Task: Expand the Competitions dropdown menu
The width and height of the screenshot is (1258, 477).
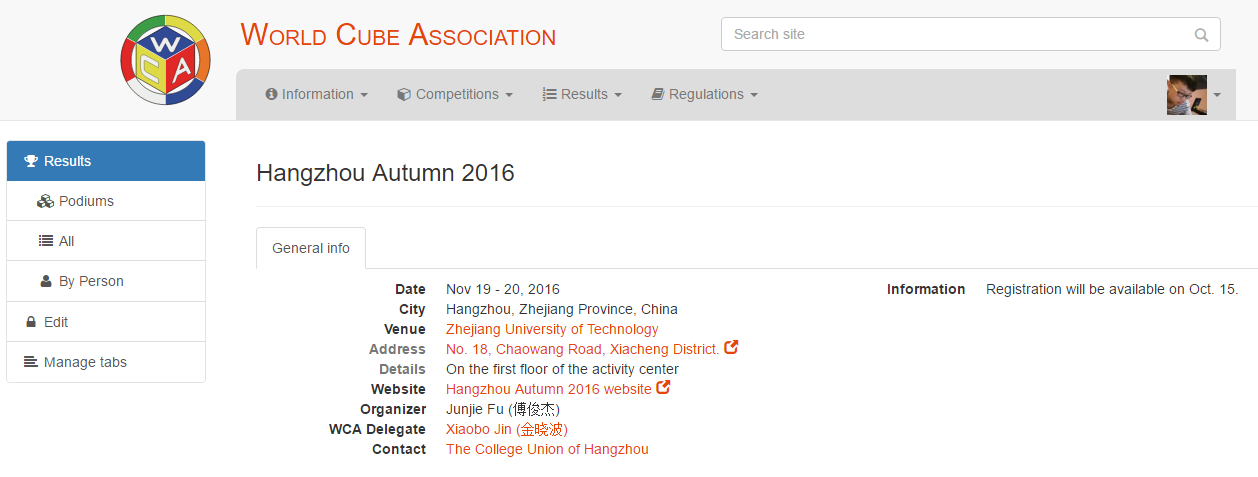Action: coord(455,94)
